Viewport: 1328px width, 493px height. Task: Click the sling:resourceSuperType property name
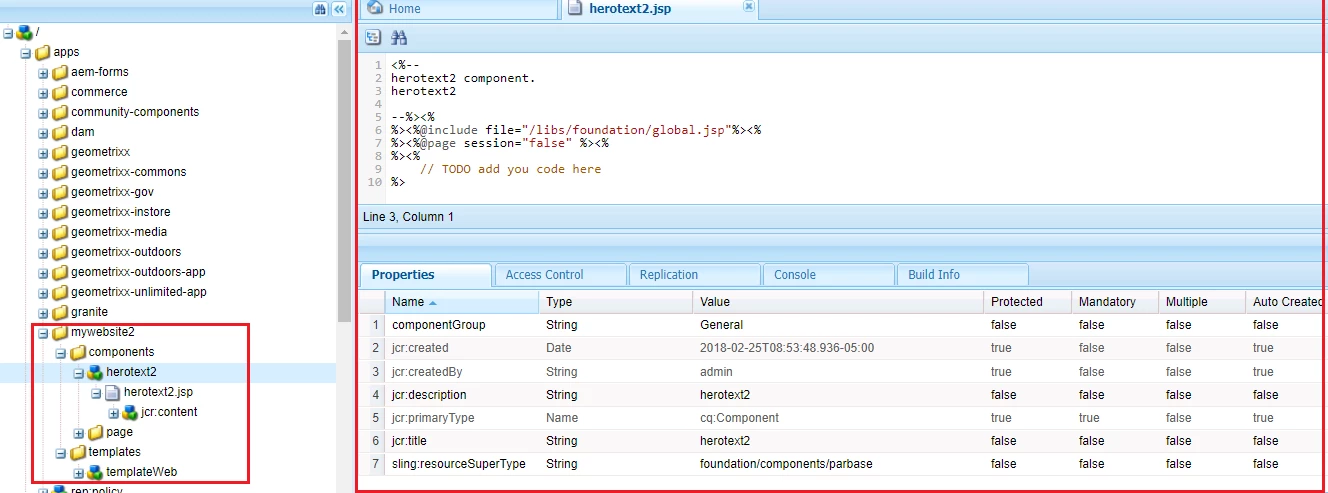[458, 464]
